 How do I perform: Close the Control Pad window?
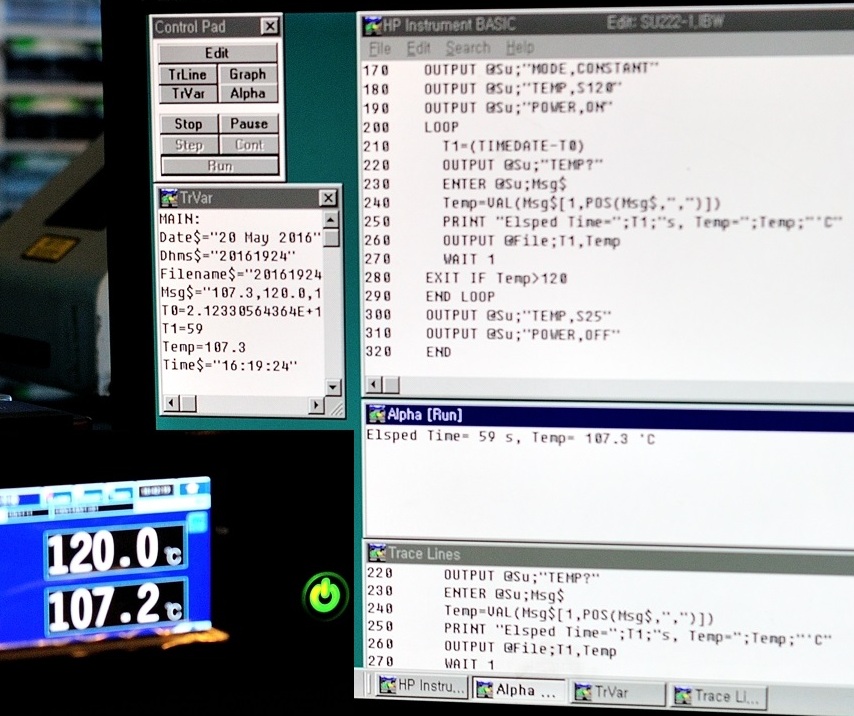point(269,27)
